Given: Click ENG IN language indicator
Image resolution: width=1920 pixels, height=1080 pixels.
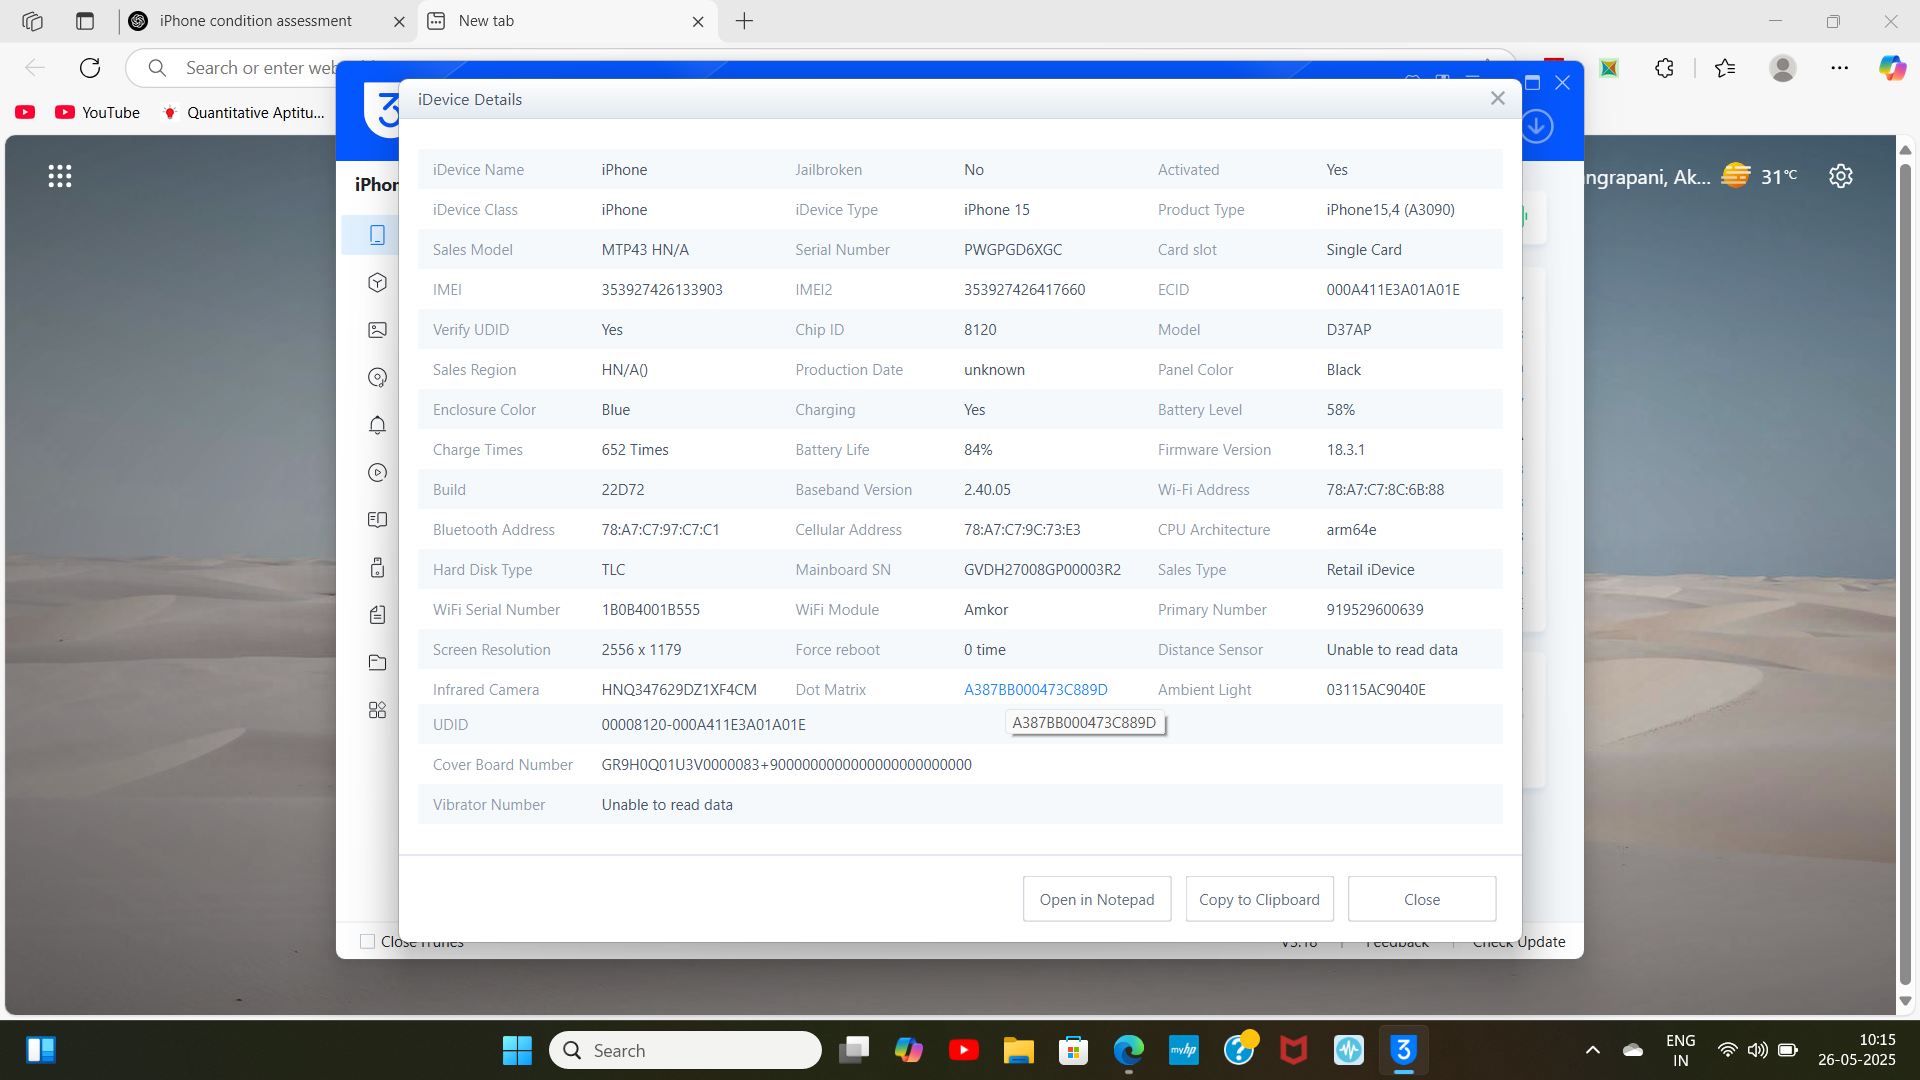Looking at the screenshot, I should tap(1680, 1050).
